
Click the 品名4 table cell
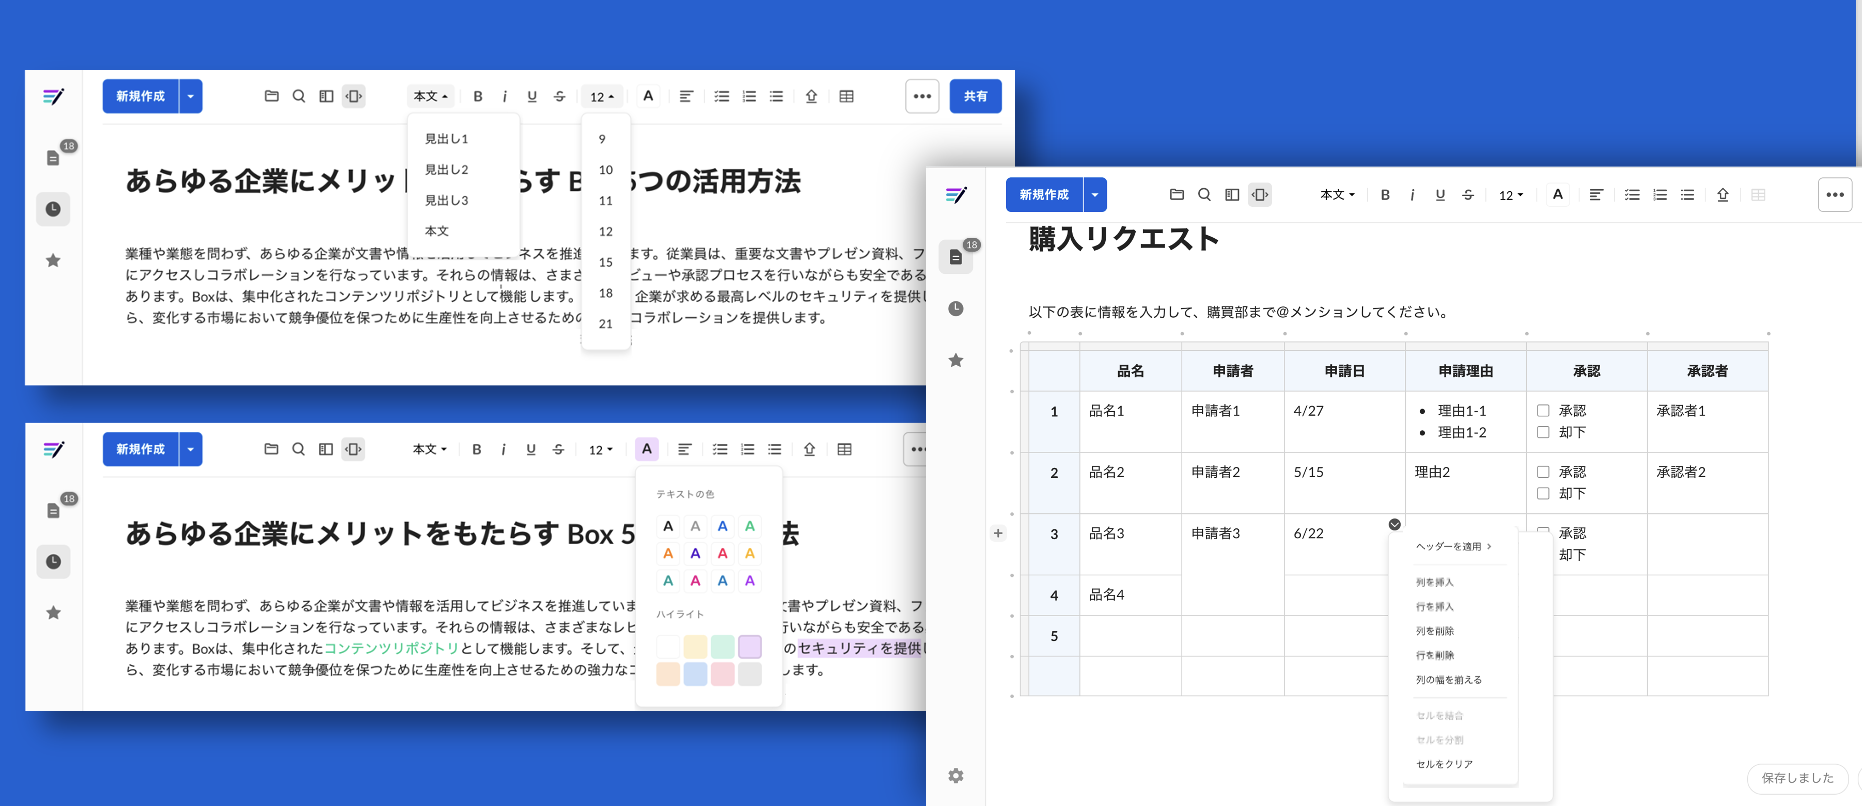click(1130, 595)
